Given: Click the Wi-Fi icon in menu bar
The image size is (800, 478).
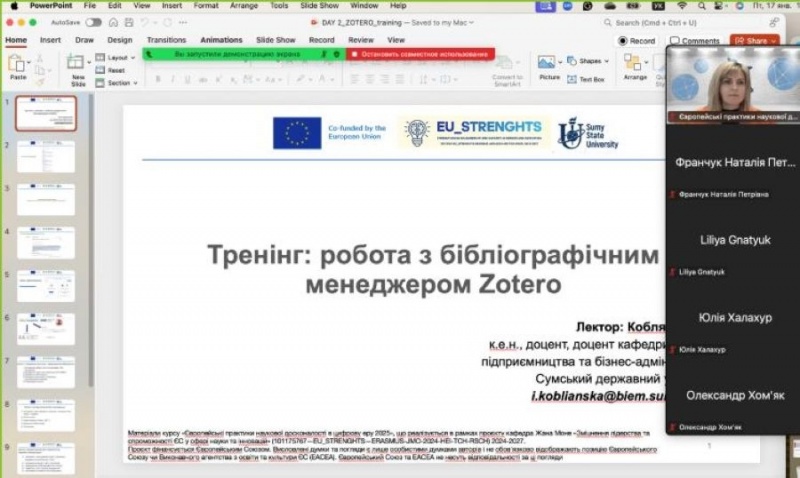Looking at the screenshot, I should 682,6.
